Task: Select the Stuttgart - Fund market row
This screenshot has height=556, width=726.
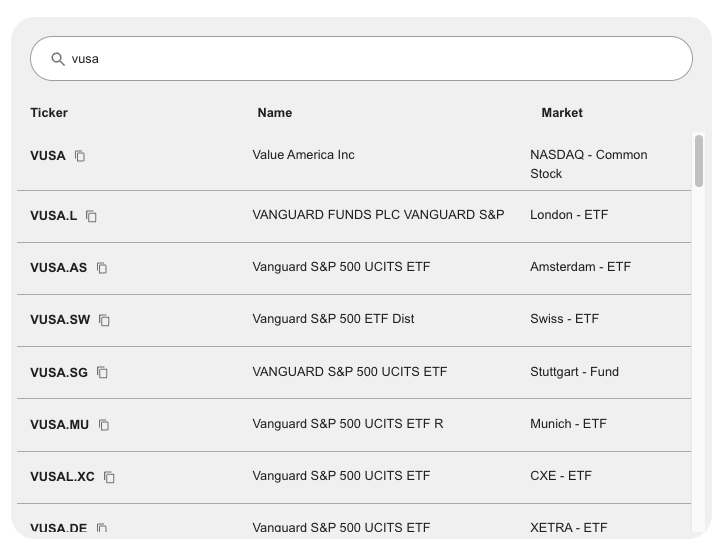Action: [574, 372]
